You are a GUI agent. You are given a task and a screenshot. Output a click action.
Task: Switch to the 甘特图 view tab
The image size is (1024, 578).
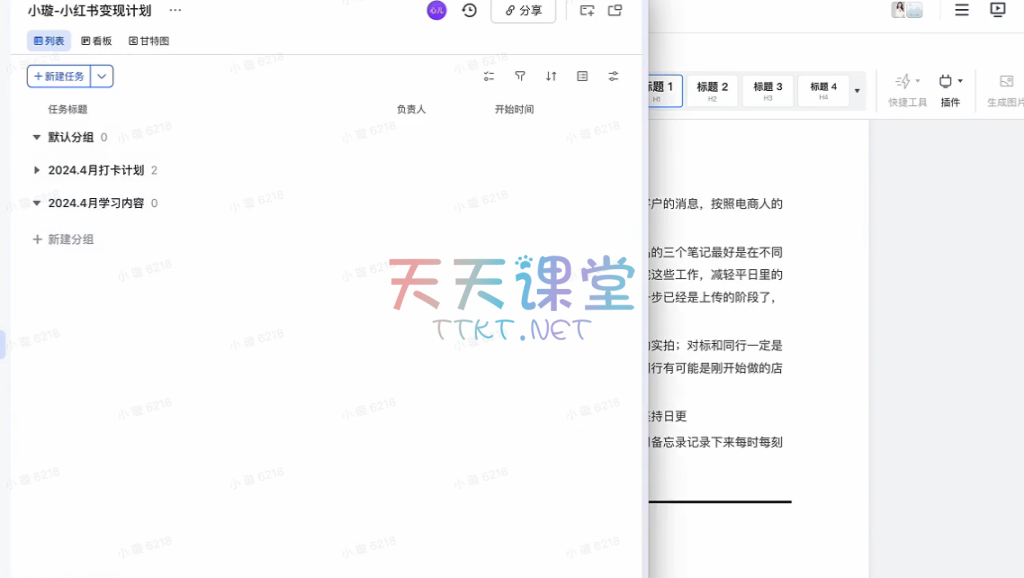tap(149, 41)
